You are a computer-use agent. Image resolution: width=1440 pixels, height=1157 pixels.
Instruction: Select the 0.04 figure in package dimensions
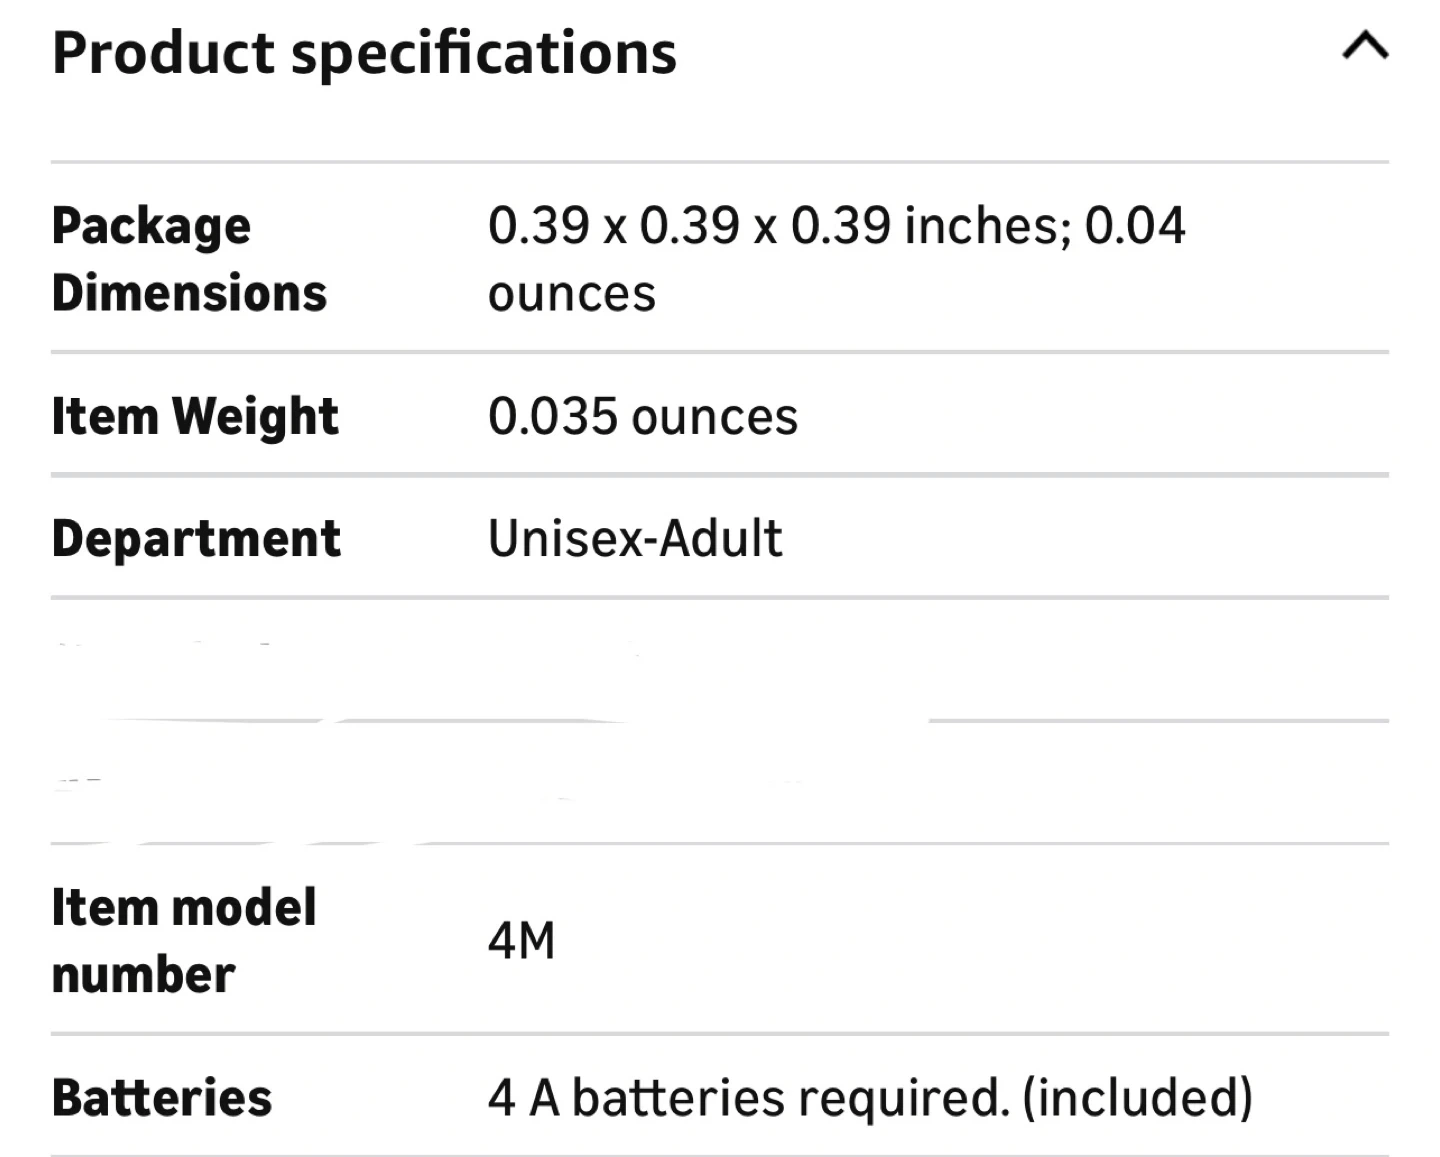coord(1135,226)
